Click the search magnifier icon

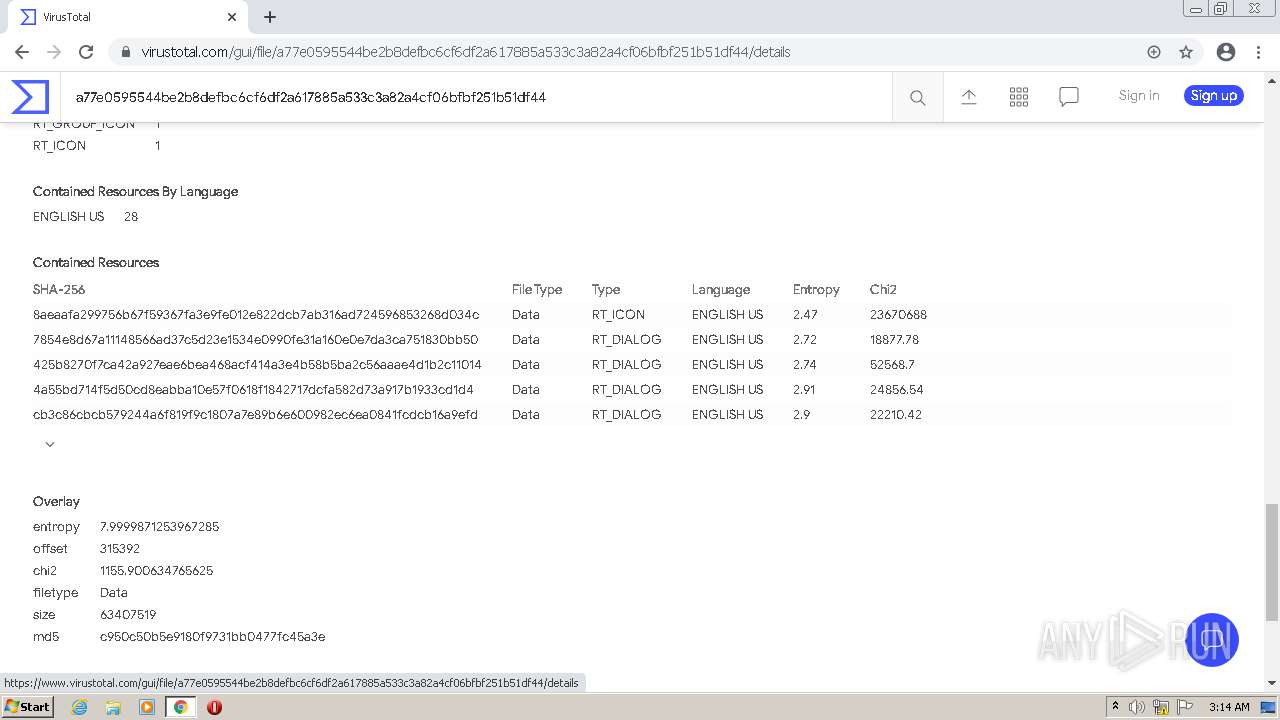(x=917, y=97)
